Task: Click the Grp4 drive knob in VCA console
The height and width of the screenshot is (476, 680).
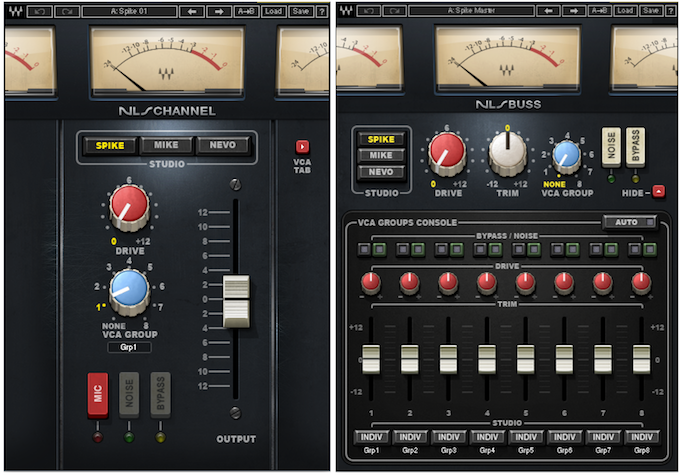Action: [487, 283]
